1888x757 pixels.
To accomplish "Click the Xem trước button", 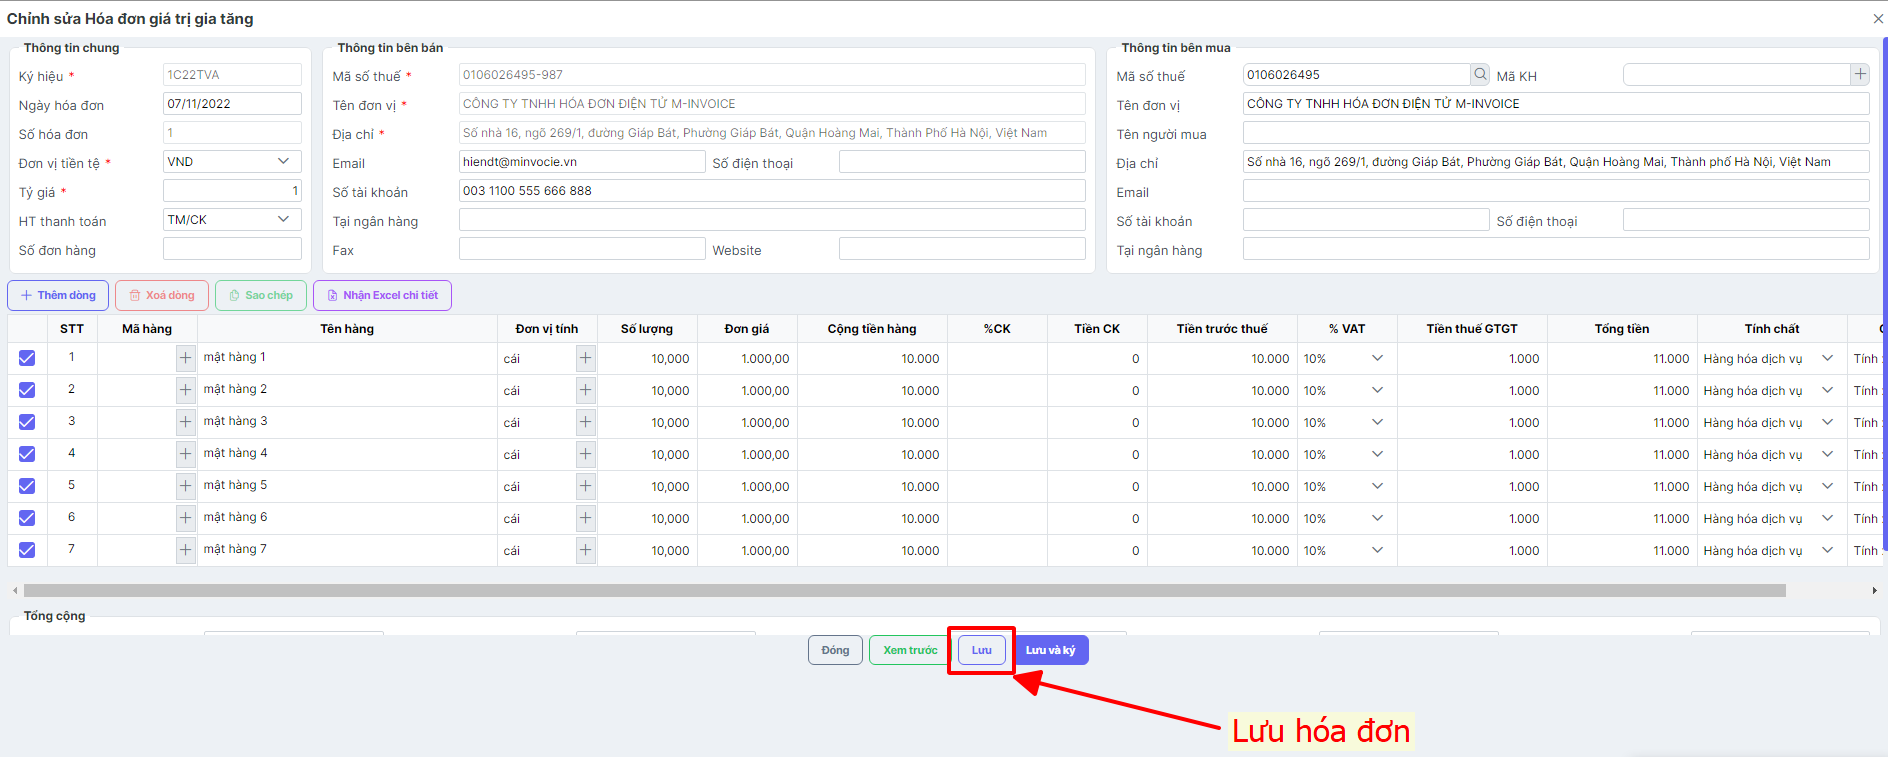I will coord(910,650).
